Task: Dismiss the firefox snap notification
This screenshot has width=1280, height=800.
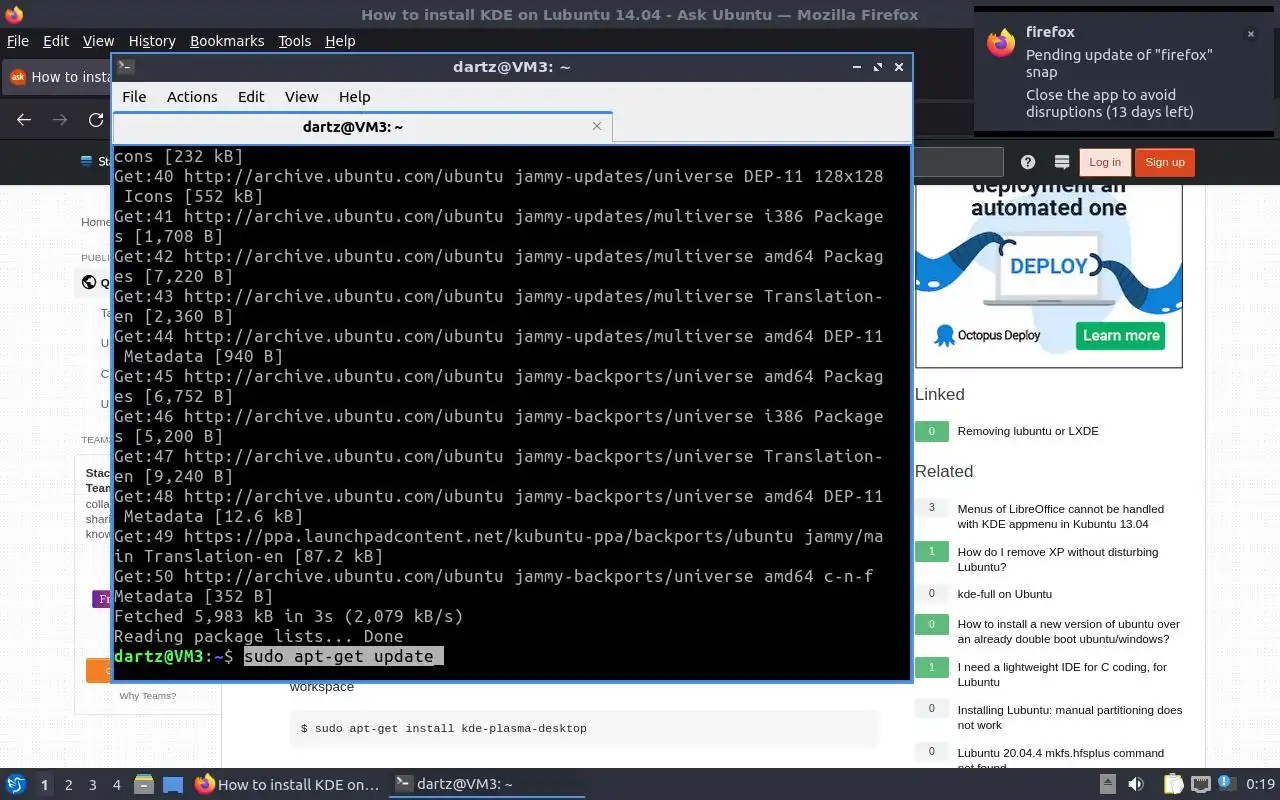Action: tap(1250, 34)
